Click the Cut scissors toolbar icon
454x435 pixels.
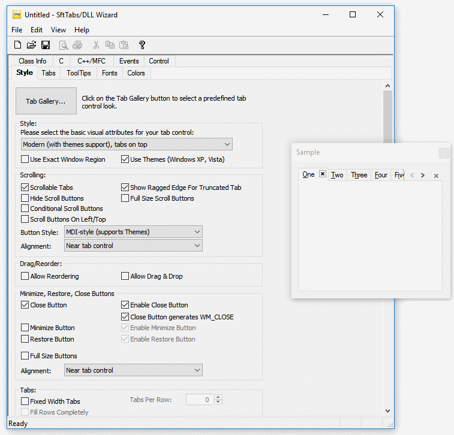tap(96, 45)
